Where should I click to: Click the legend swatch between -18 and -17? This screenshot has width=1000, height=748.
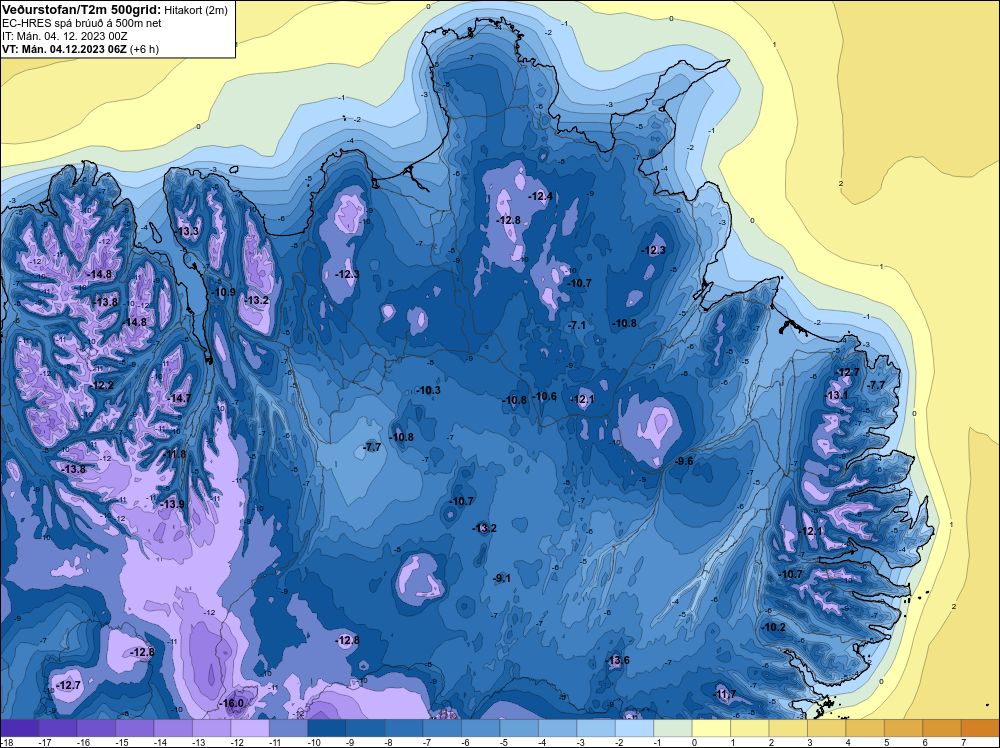click(20, 728)
